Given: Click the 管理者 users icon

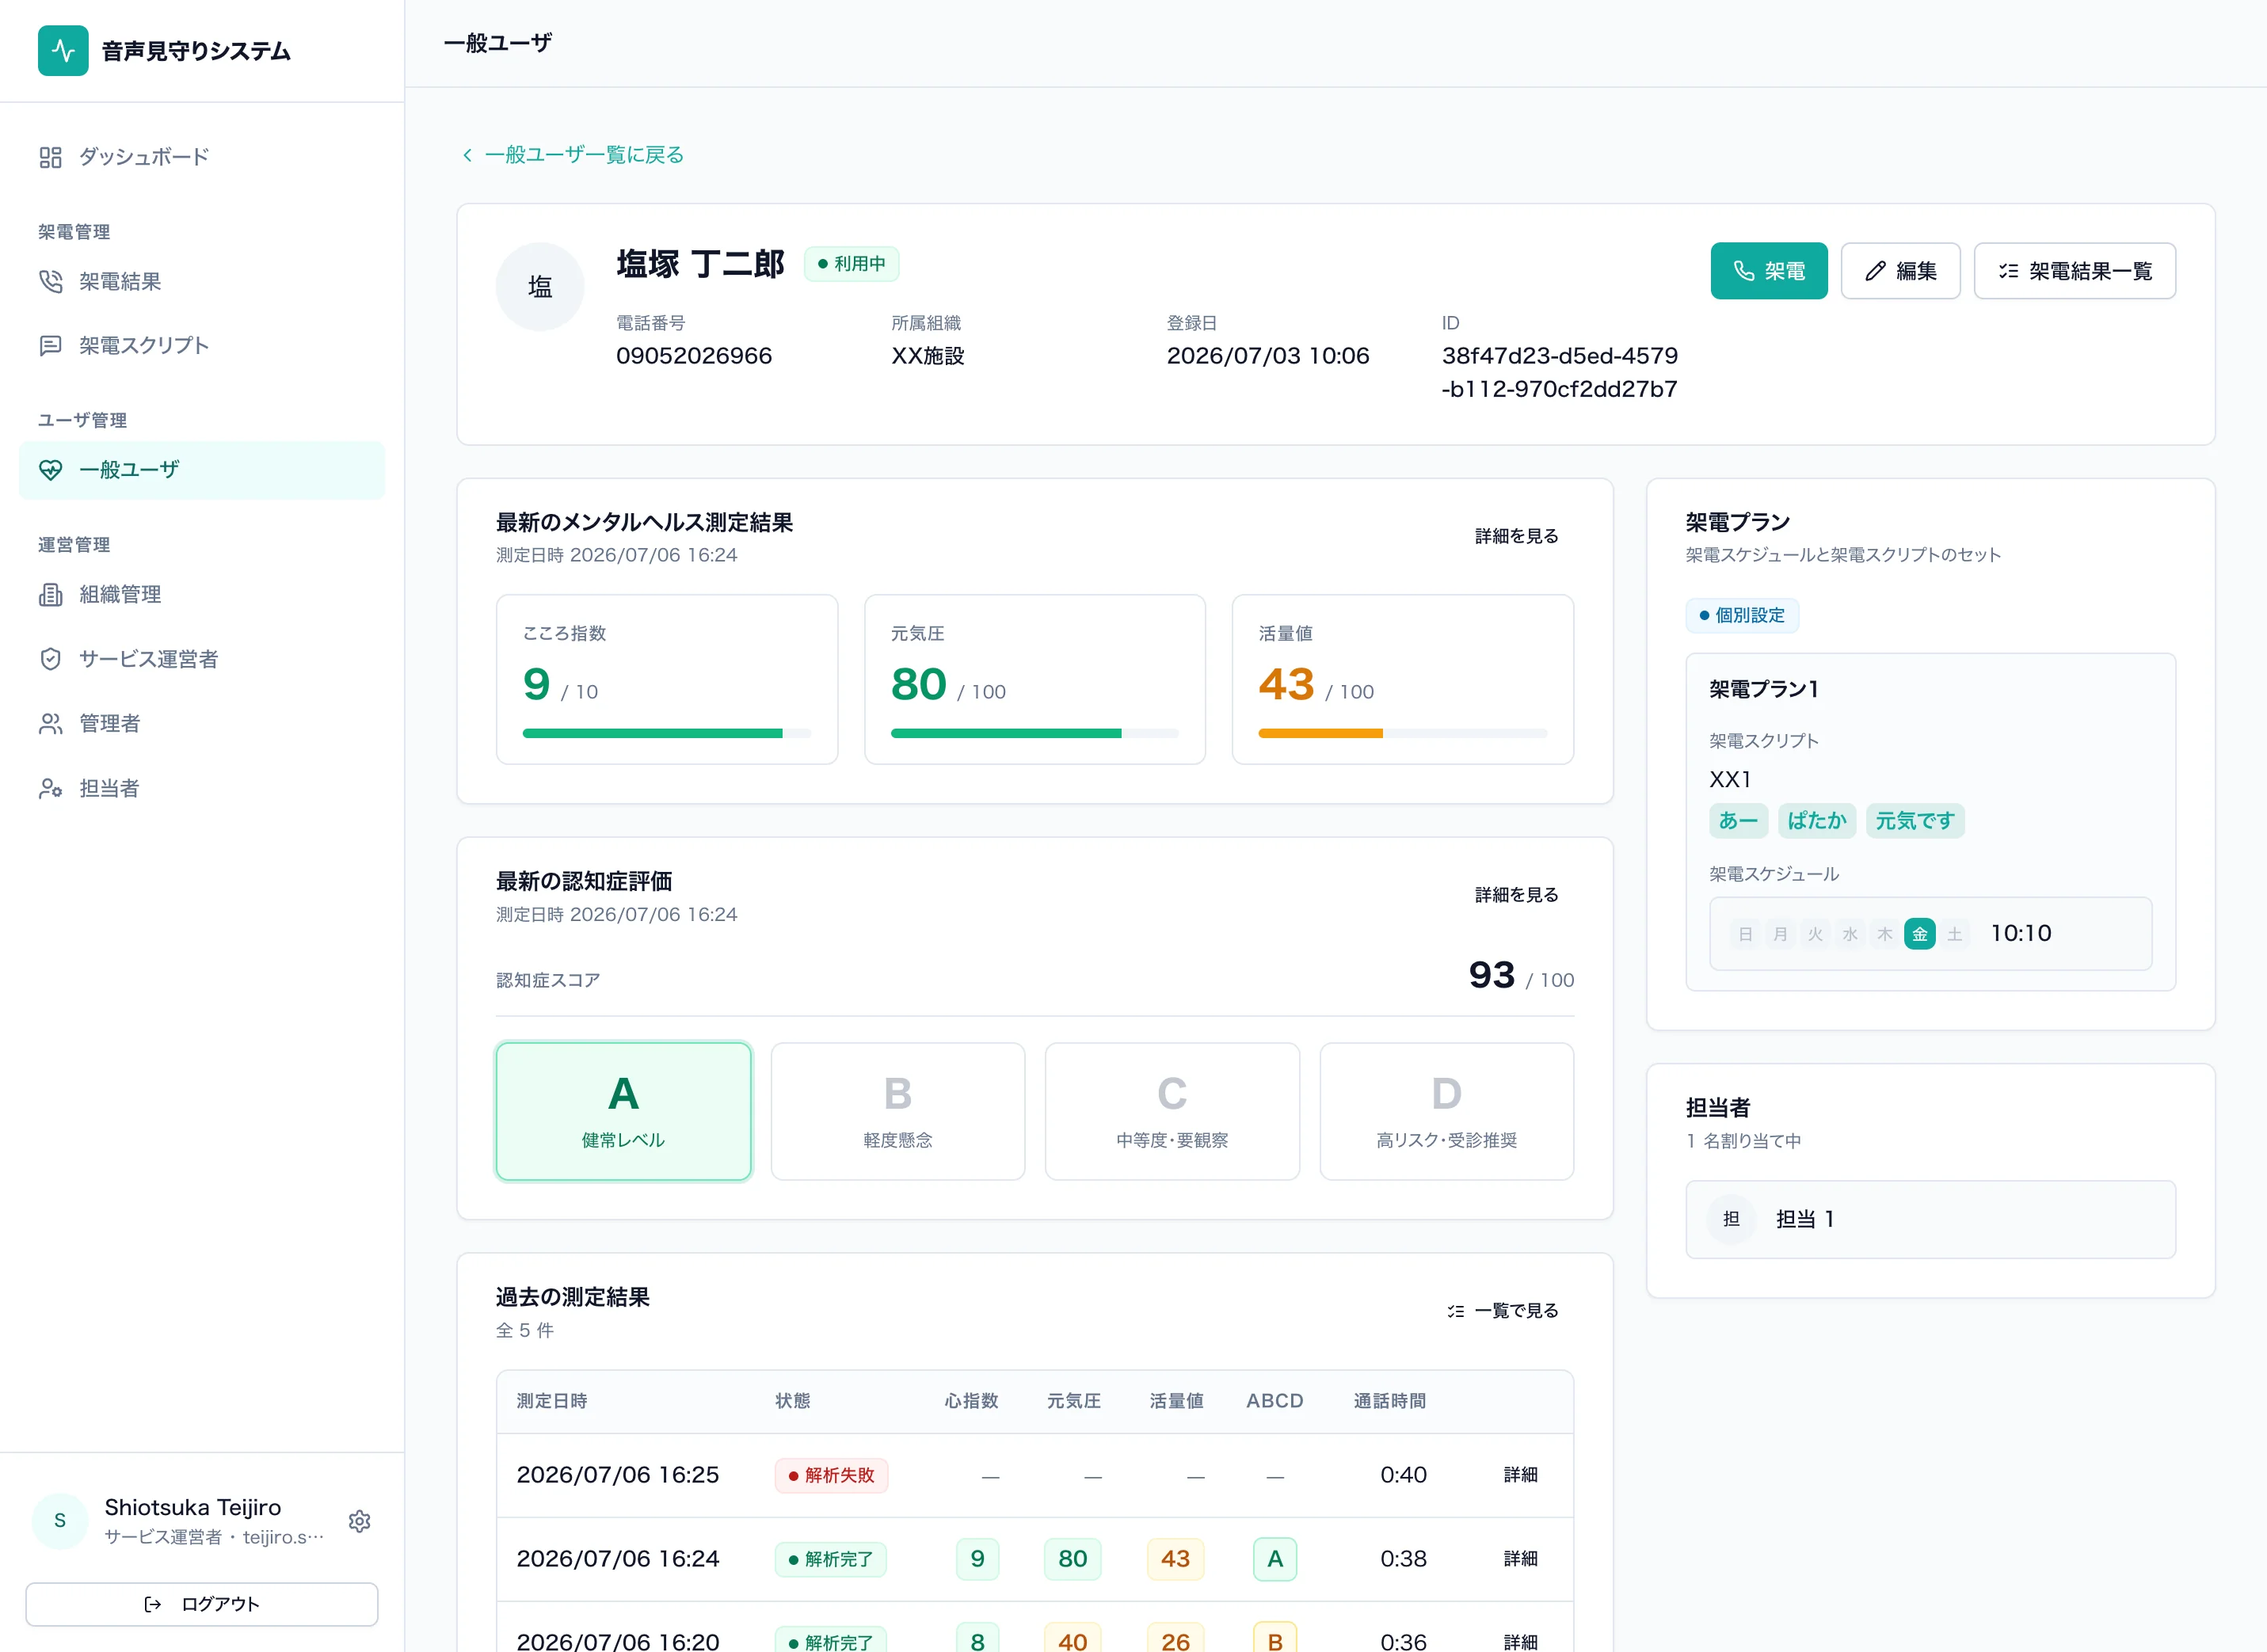Looking at the screenshot, I should 50,724.
